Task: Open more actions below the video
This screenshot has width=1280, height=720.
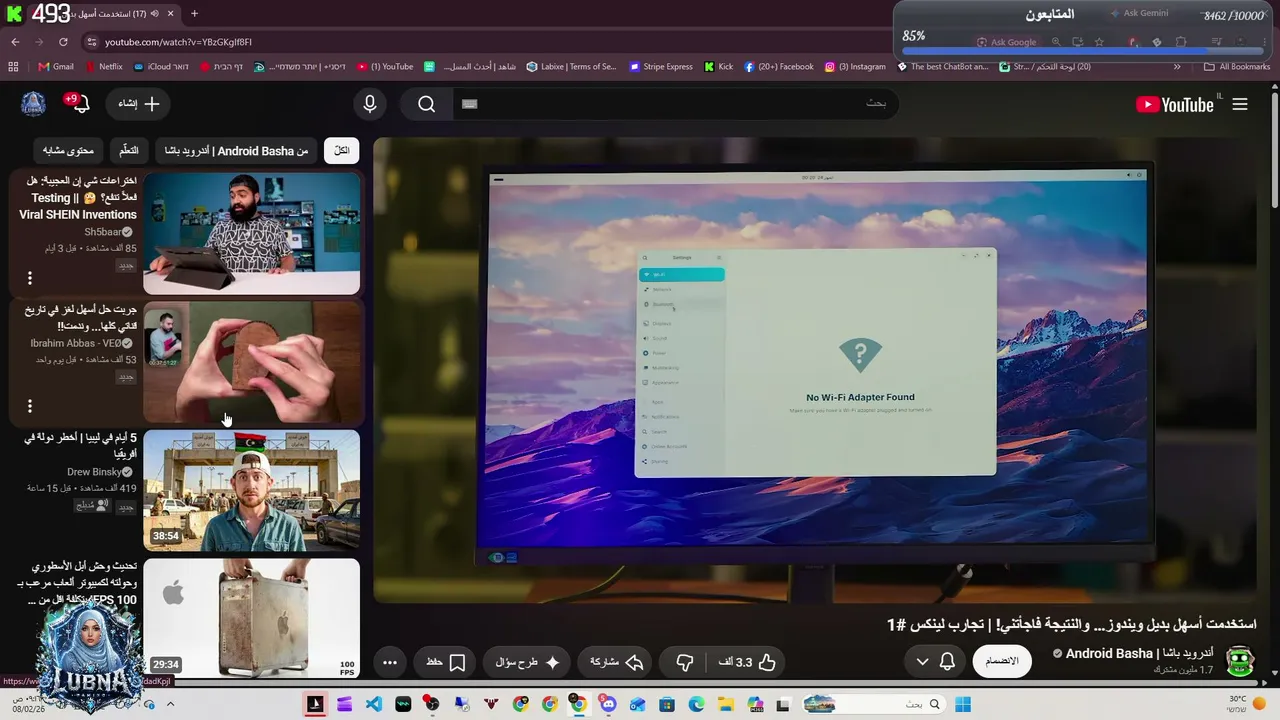Action: click(x=390, y=662)
